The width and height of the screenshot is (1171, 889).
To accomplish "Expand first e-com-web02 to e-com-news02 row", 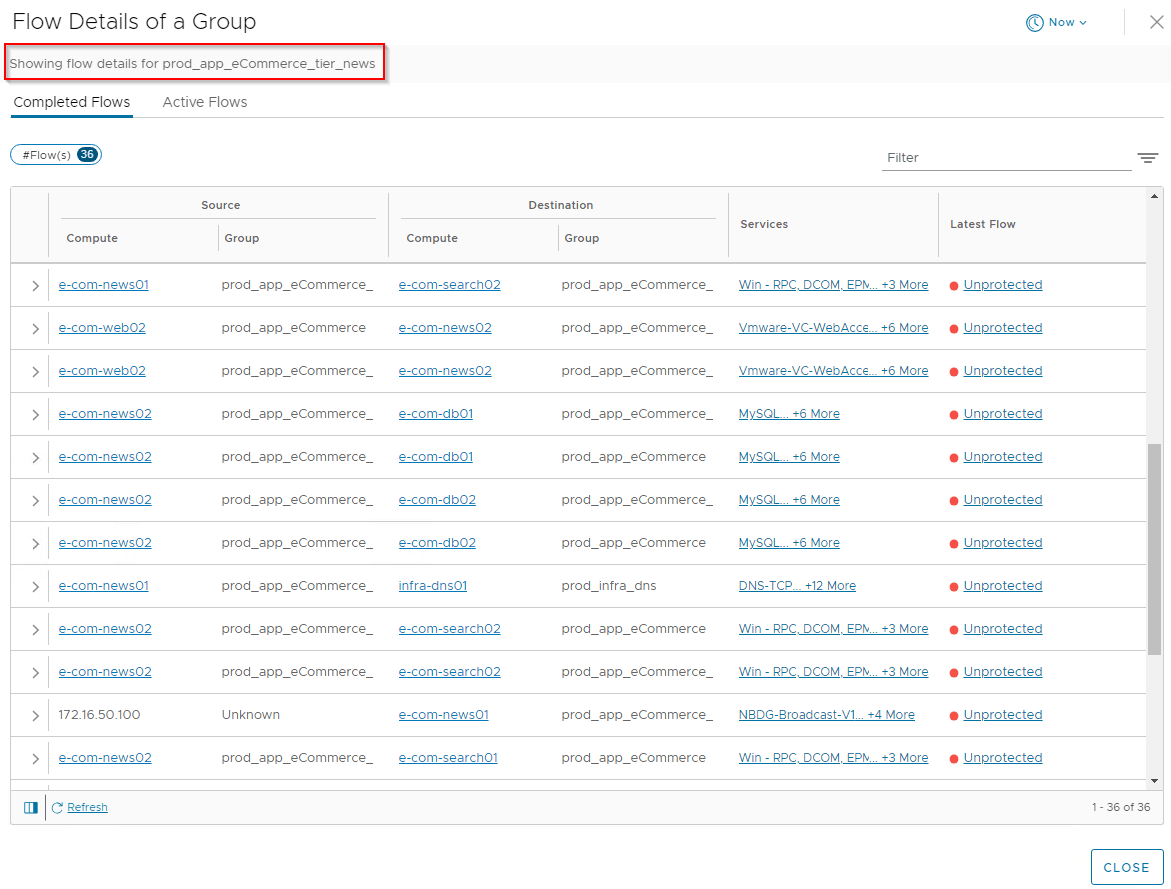I will point(35,329).
